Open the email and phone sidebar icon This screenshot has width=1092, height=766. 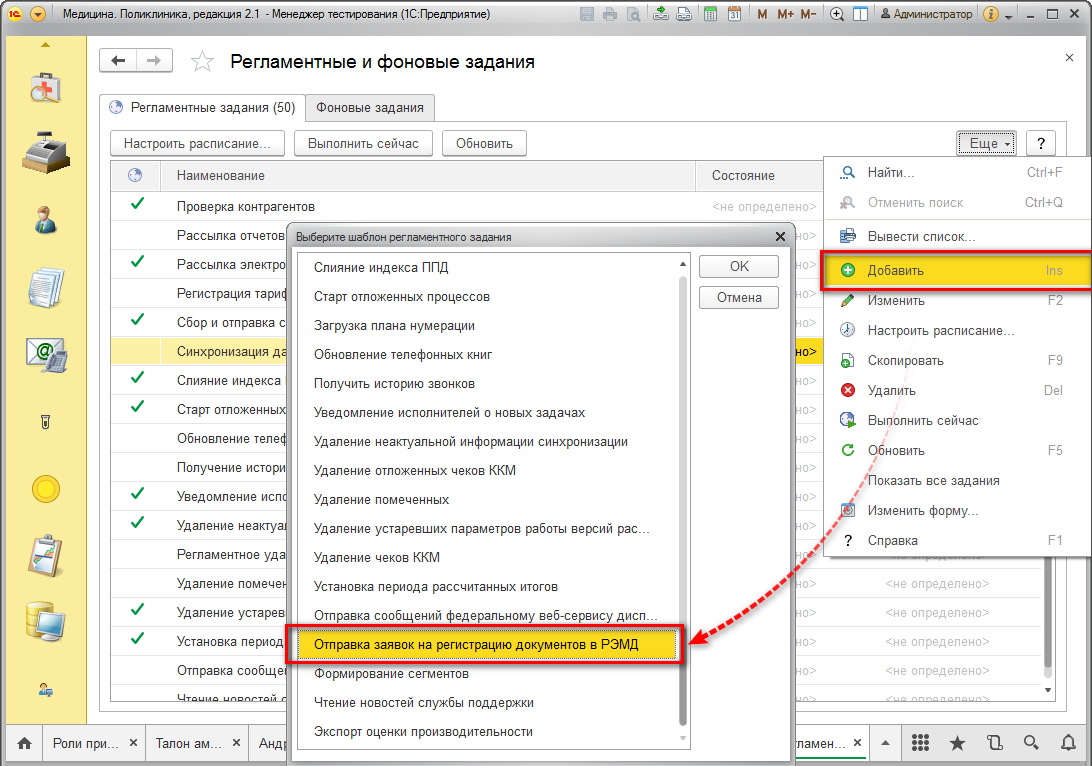(x=45, y=354)
